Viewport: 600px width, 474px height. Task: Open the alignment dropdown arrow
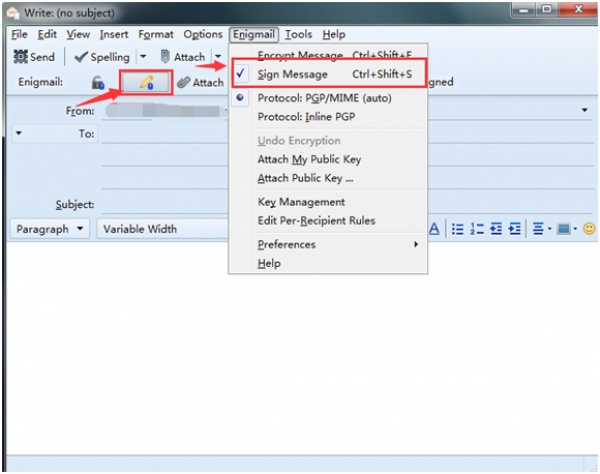click(549, 229)
